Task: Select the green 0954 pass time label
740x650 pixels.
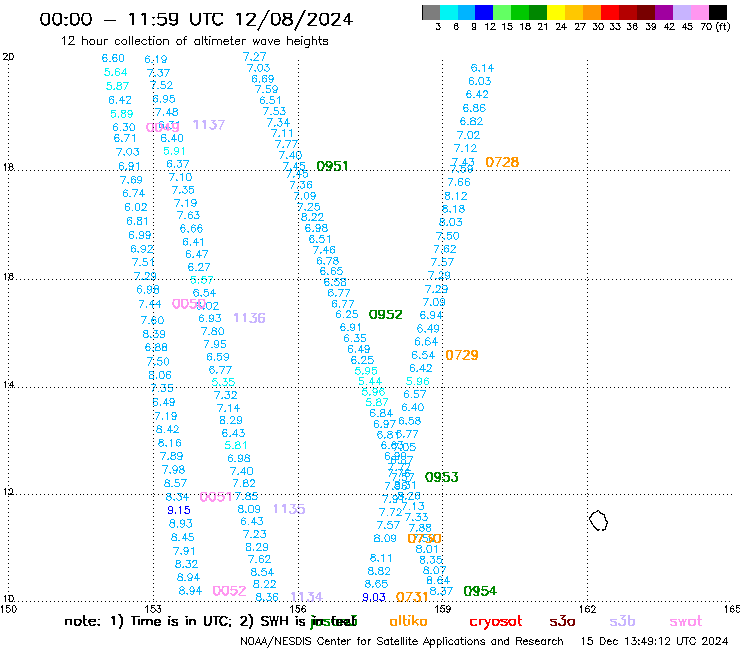Action: pyautogui.click(x=480, y=591)
